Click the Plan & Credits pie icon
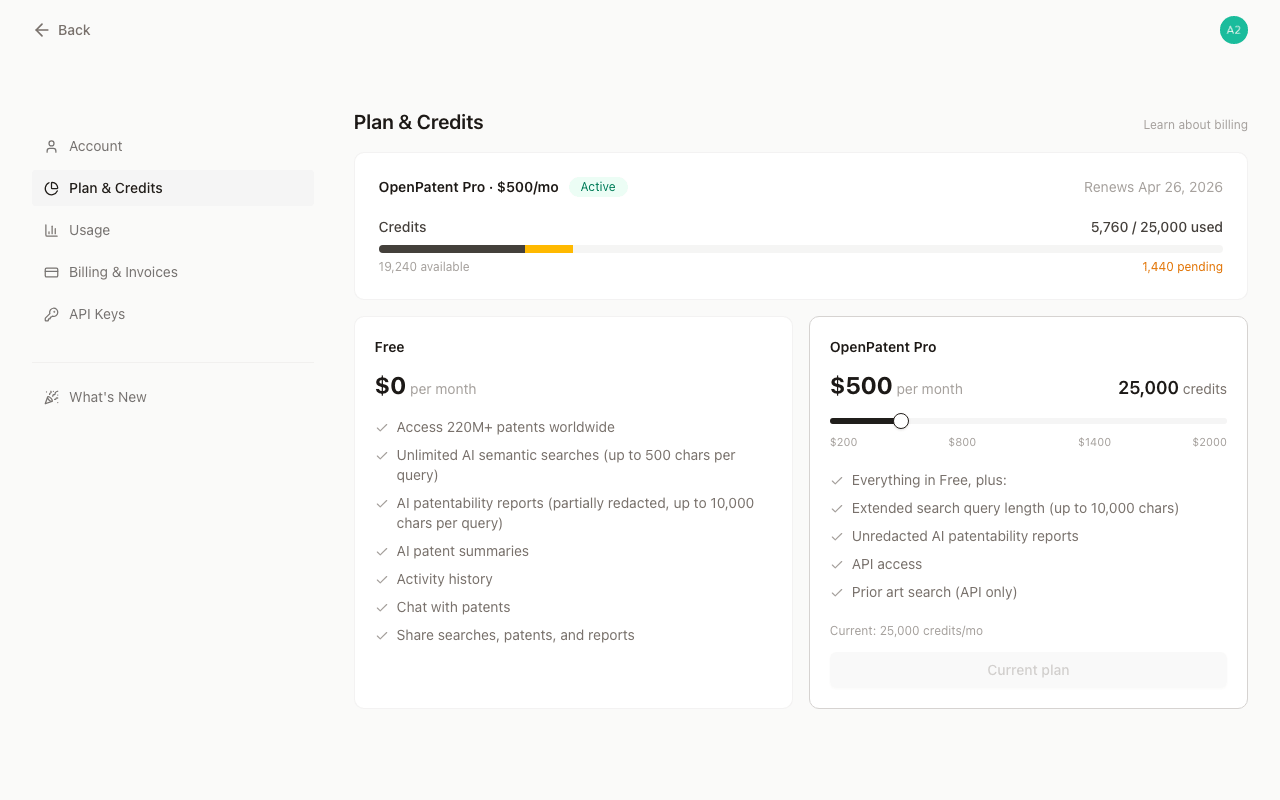This screenshot has width=1280, height=800. (x=51, y=188)
